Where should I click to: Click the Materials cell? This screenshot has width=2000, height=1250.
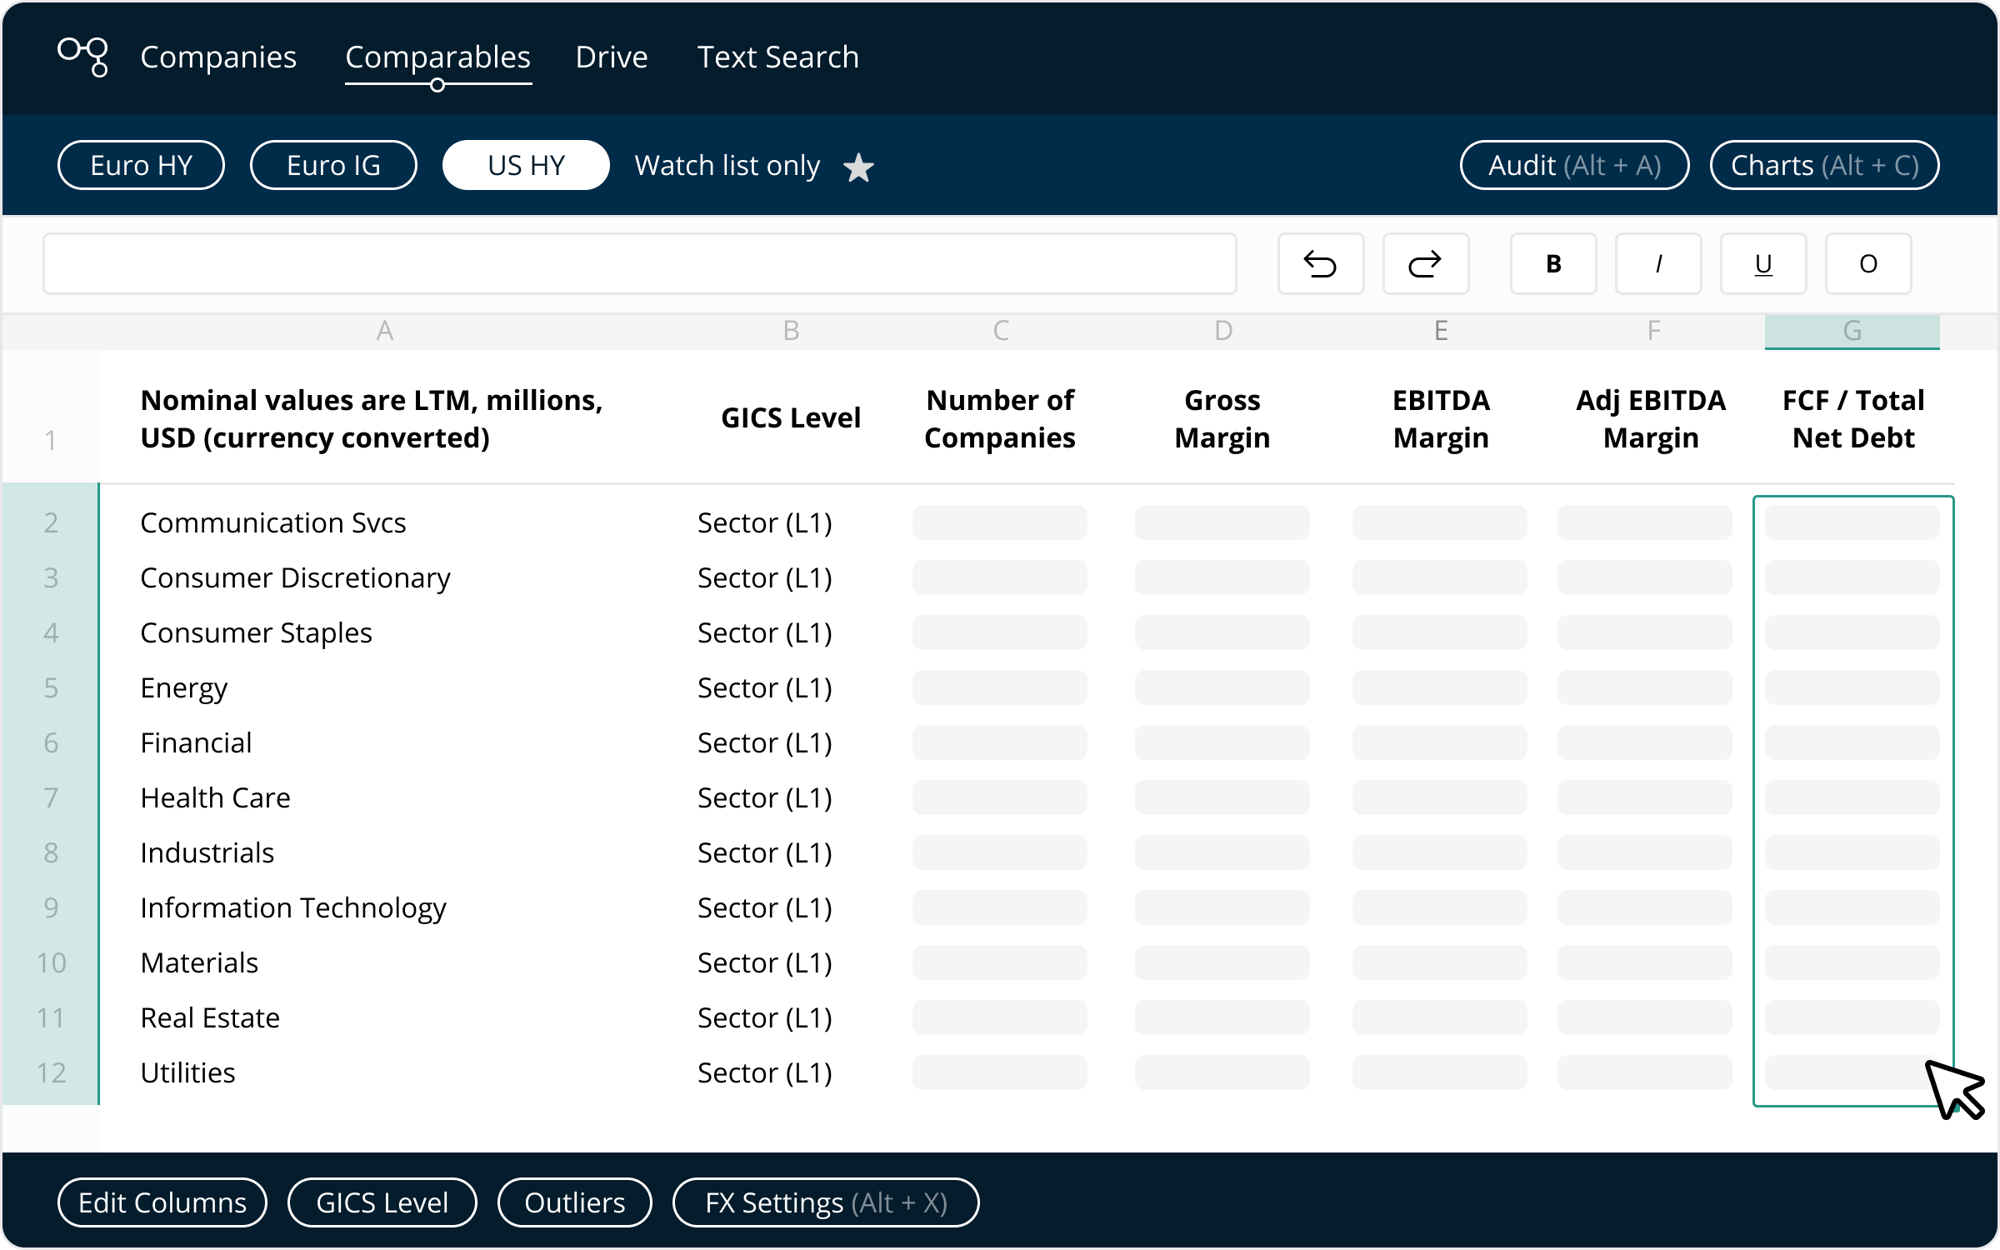coord(199,962)
